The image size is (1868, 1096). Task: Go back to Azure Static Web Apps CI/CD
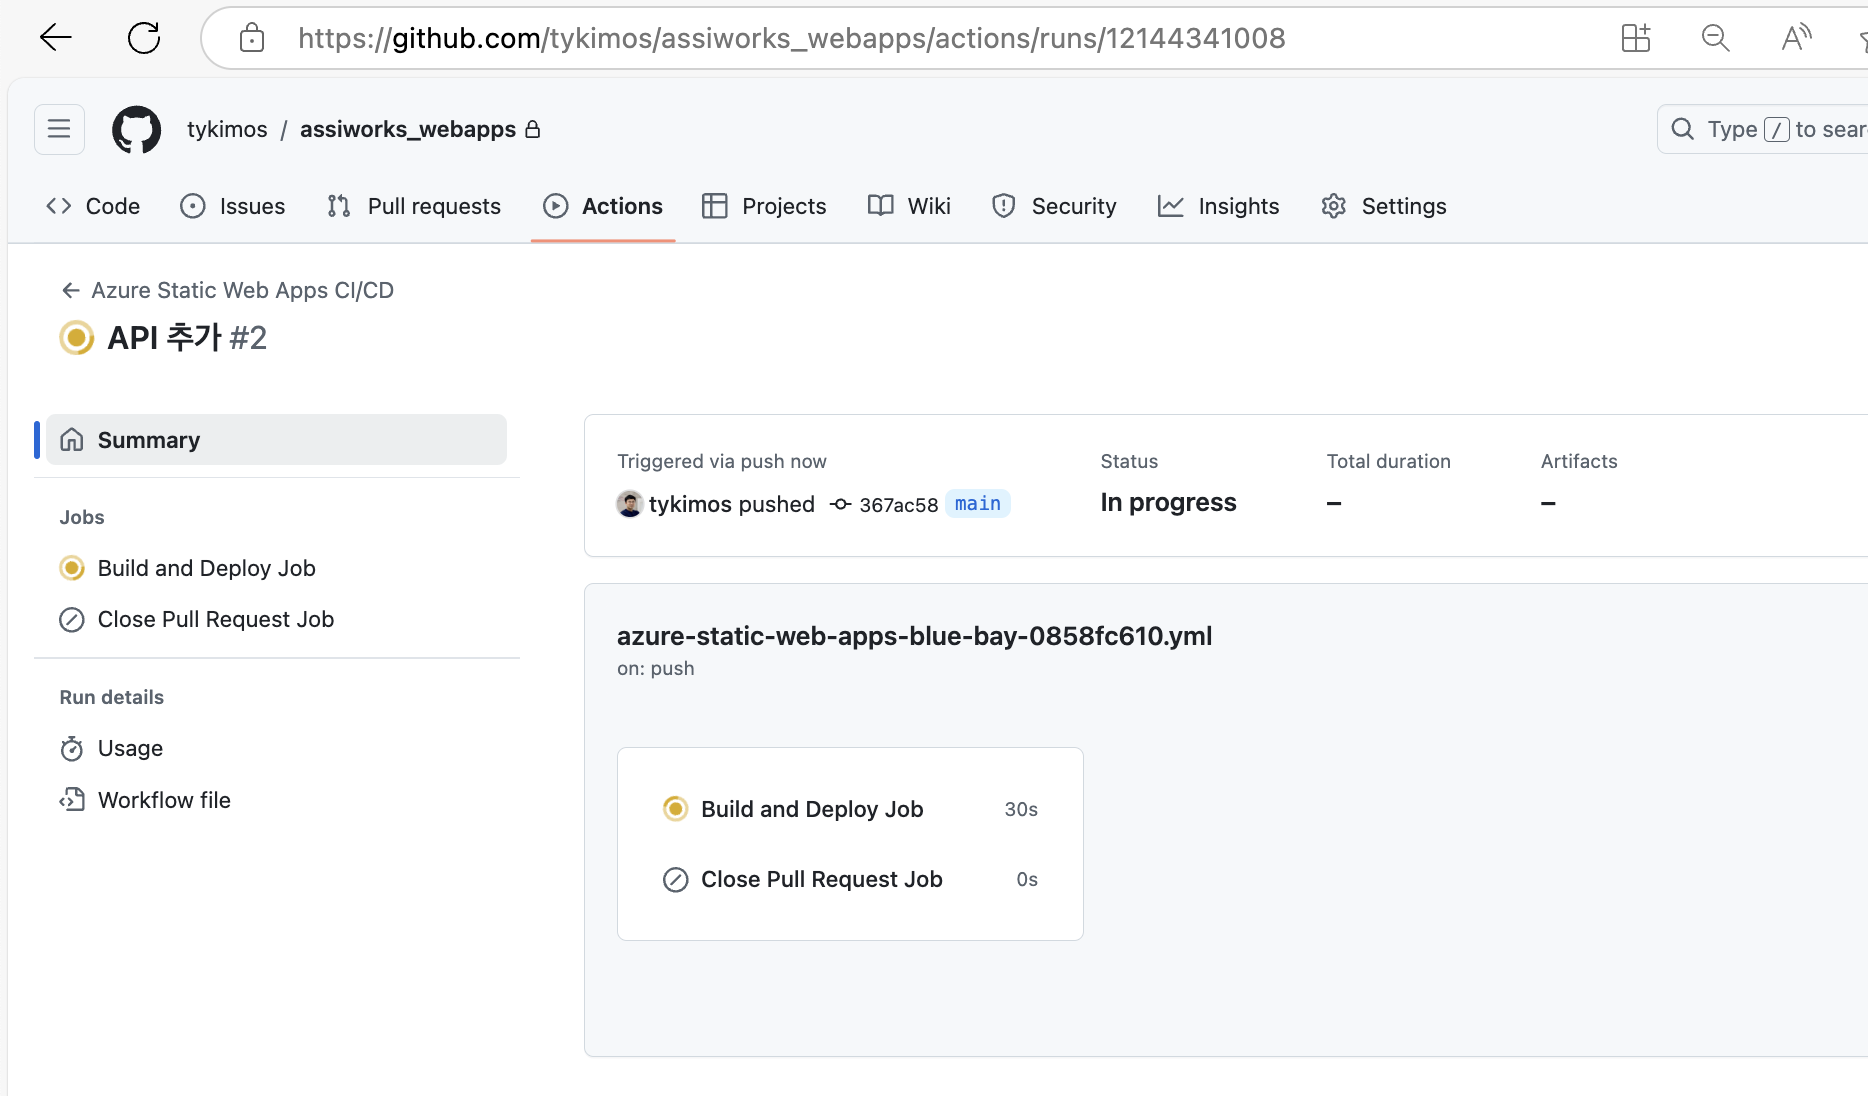tap(241, 290)
